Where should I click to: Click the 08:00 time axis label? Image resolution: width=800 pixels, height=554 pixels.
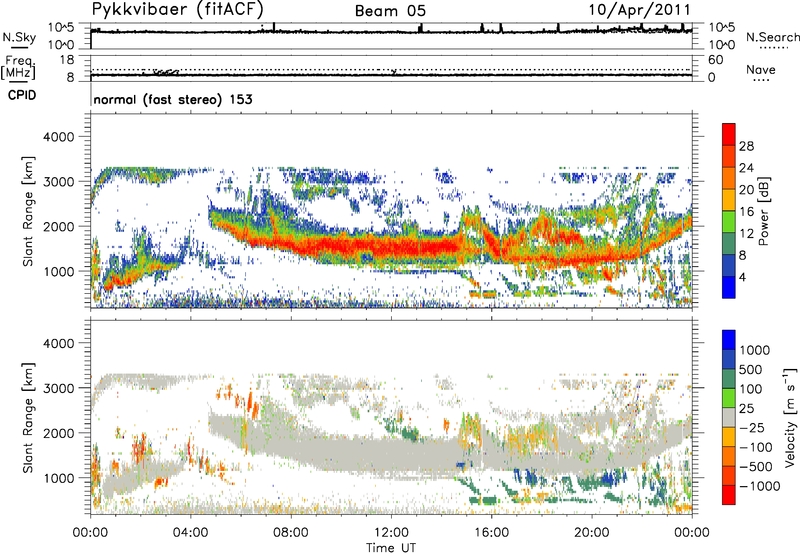291,533
